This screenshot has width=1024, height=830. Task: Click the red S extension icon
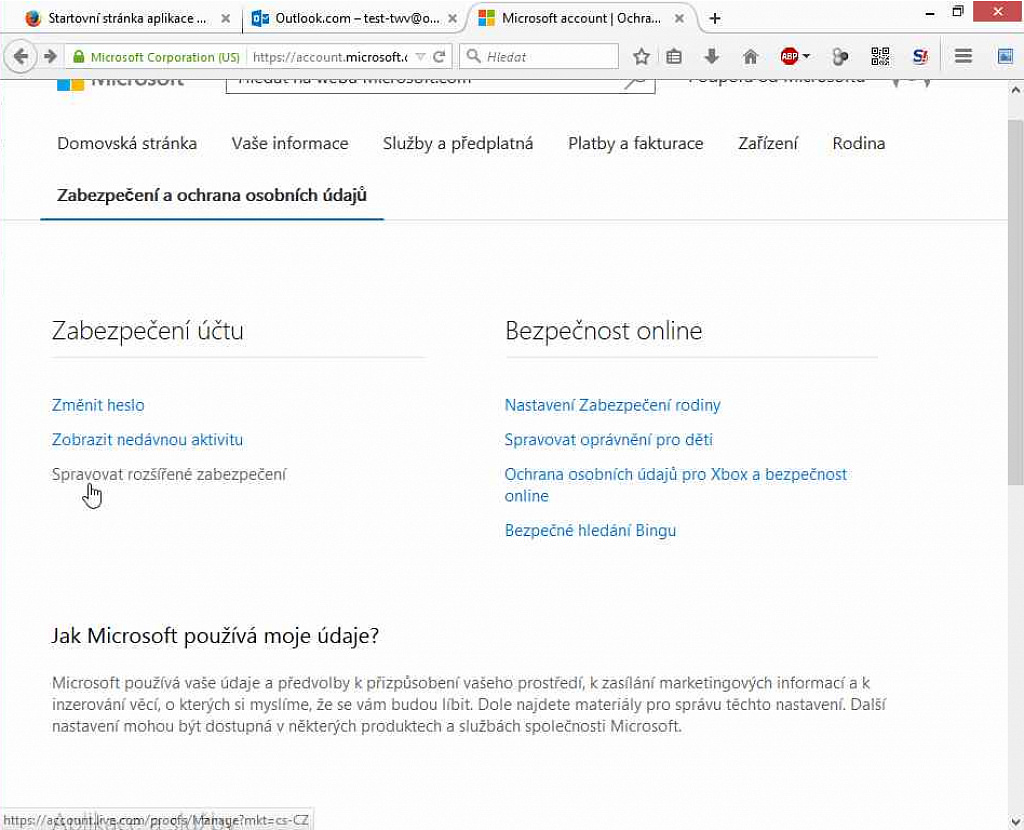[920, 57]
